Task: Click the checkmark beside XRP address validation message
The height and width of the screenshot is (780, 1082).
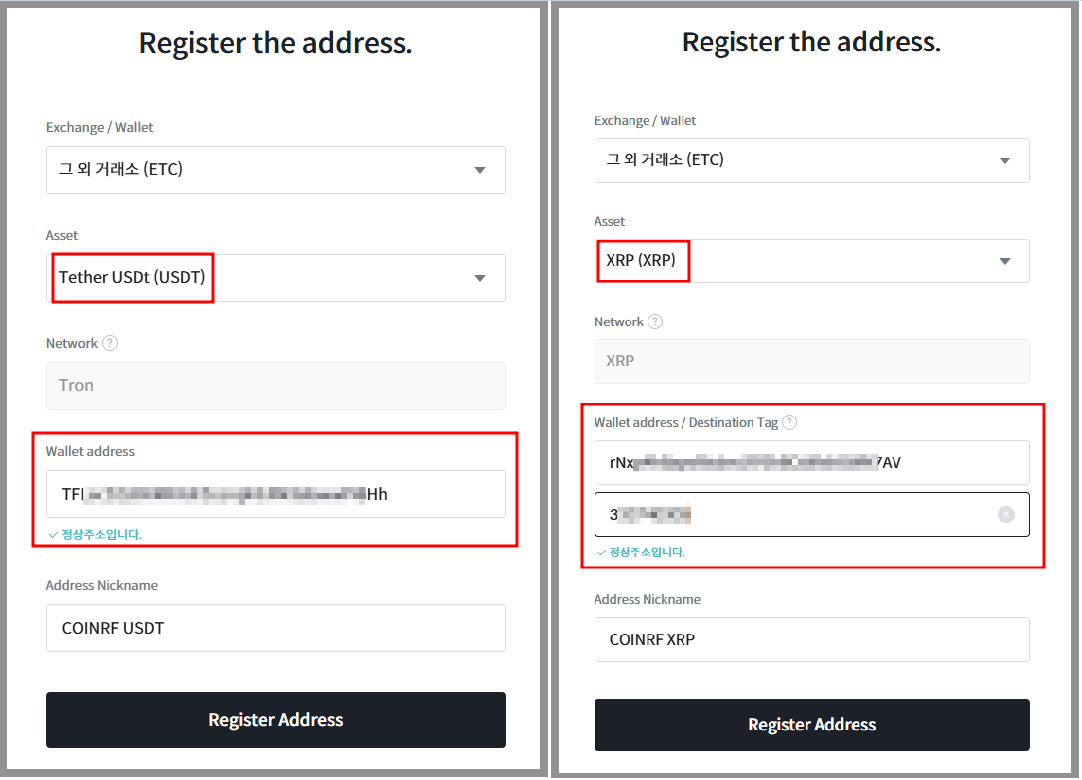Action: [601, 552]
